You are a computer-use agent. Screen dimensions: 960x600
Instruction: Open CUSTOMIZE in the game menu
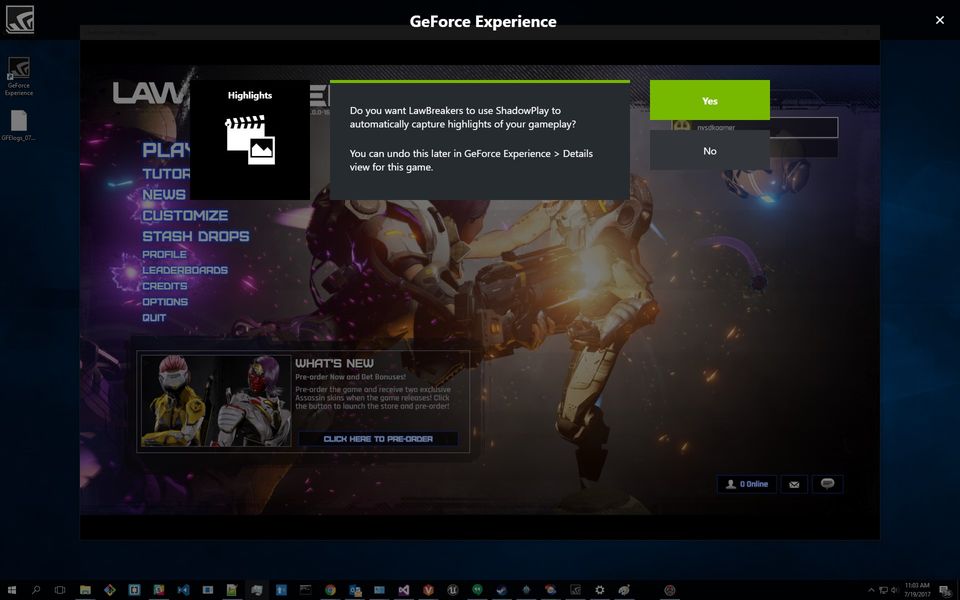[185, 216]
